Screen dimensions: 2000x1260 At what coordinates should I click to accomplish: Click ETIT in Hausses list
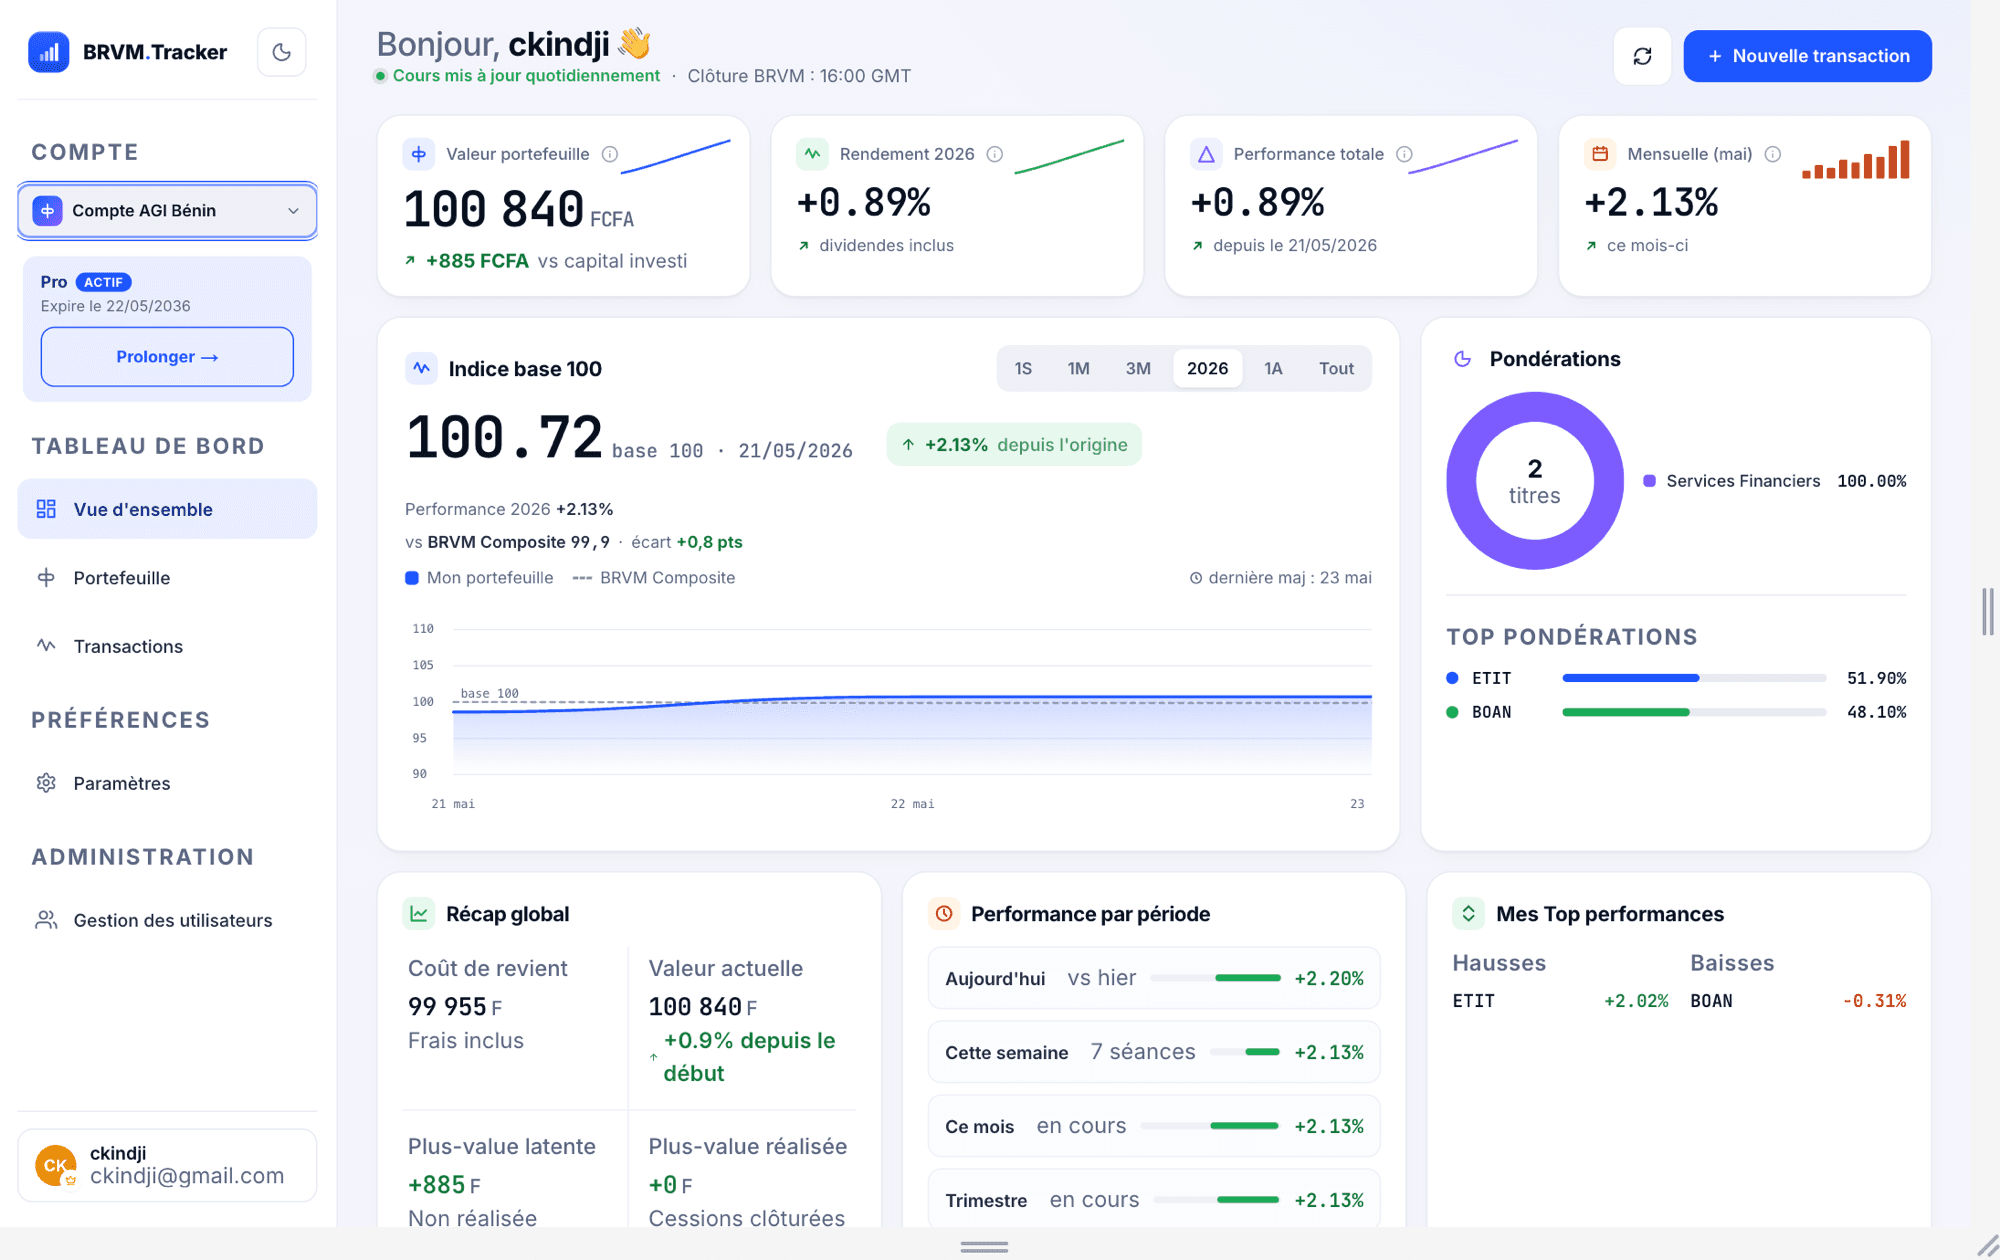click(1474, 1001)
